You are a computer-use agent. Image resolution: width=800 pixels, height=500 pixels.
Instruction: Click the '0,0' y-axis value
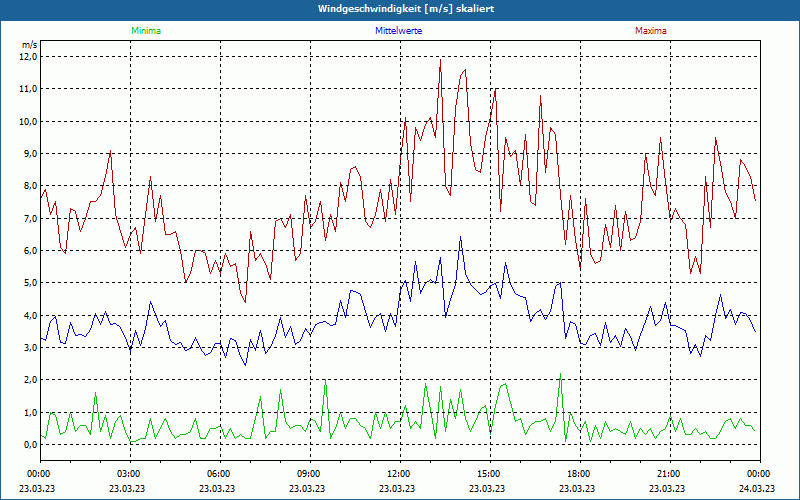click(31, 444)
